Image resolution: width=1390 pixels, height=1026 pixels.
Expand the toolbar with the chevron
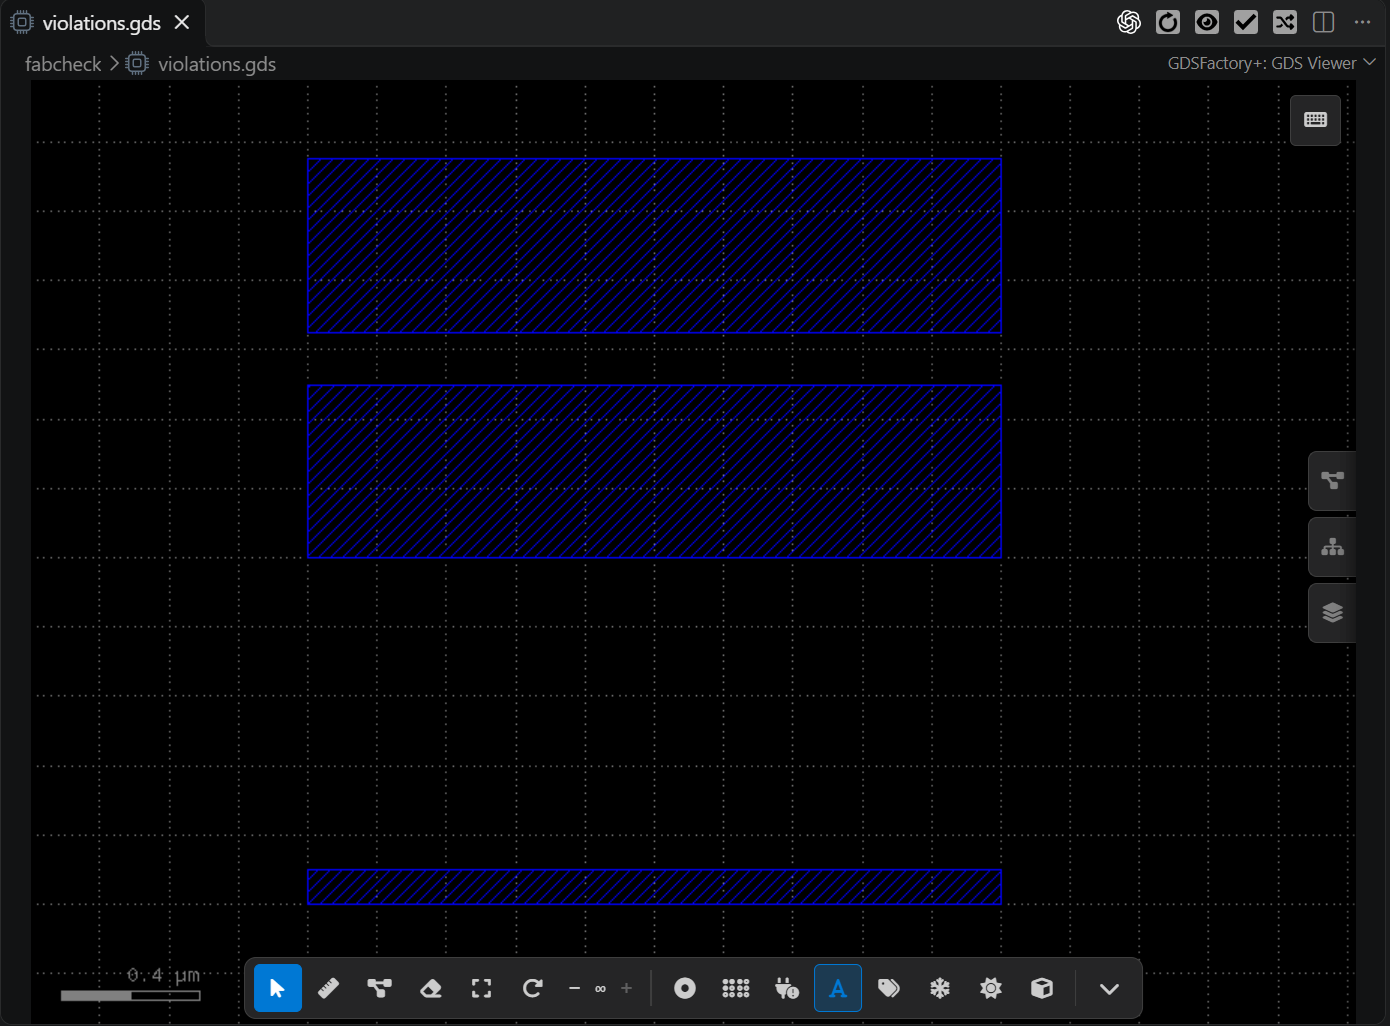(1109, 988)
